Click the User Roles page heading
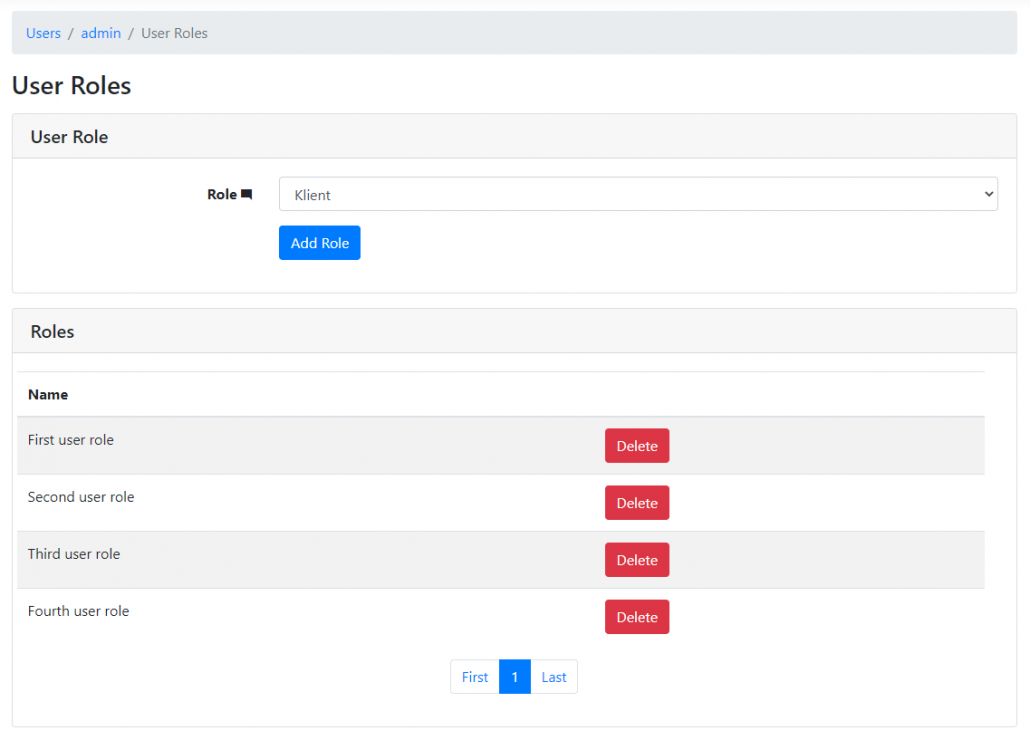 coord(71,86)
